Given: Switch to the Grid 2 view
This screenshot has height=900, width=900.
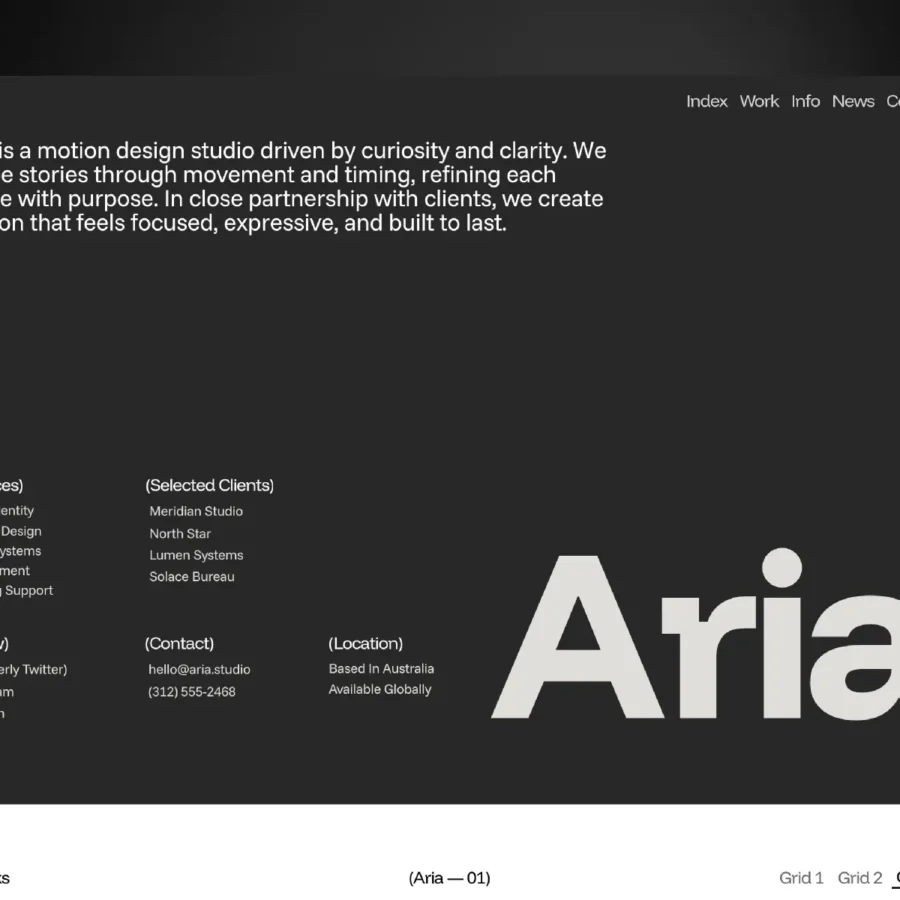Looking at the screenshot, I should coord(859,878).
